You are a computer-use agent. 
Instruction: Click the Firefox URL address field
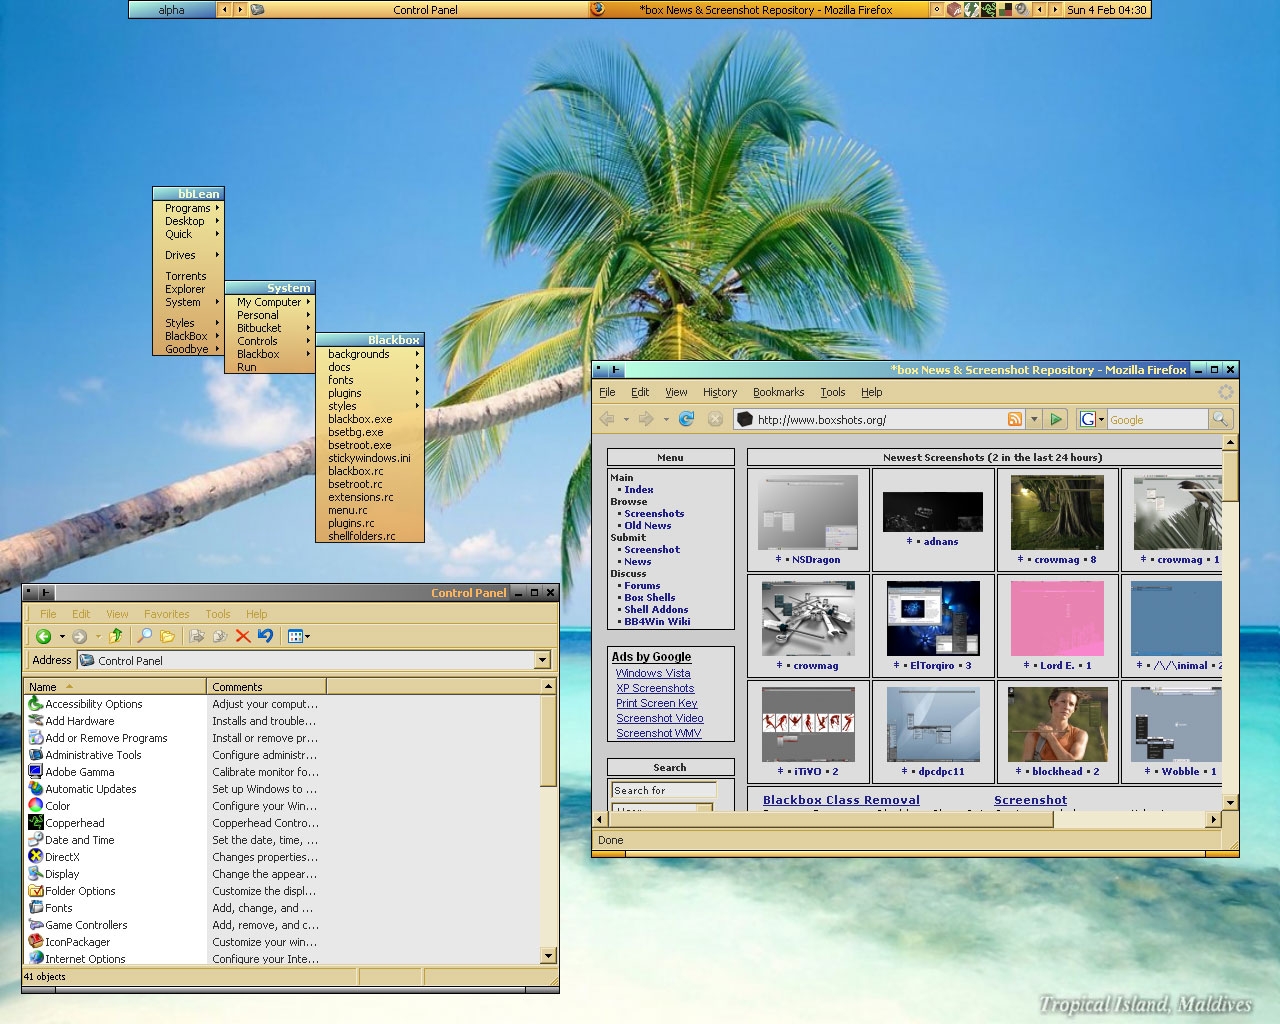(880, 419)
